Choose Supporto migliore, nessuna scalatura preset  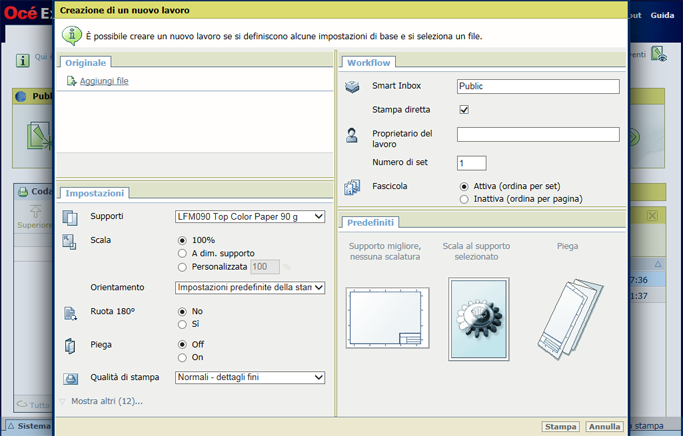387,318
